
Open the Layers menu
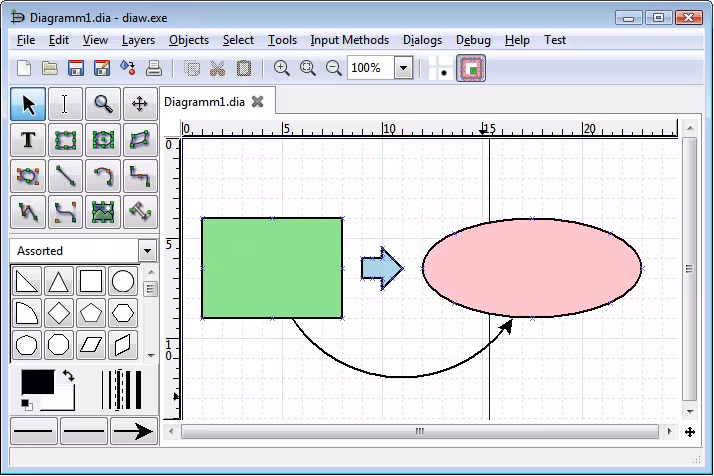(x=138, y=41)
